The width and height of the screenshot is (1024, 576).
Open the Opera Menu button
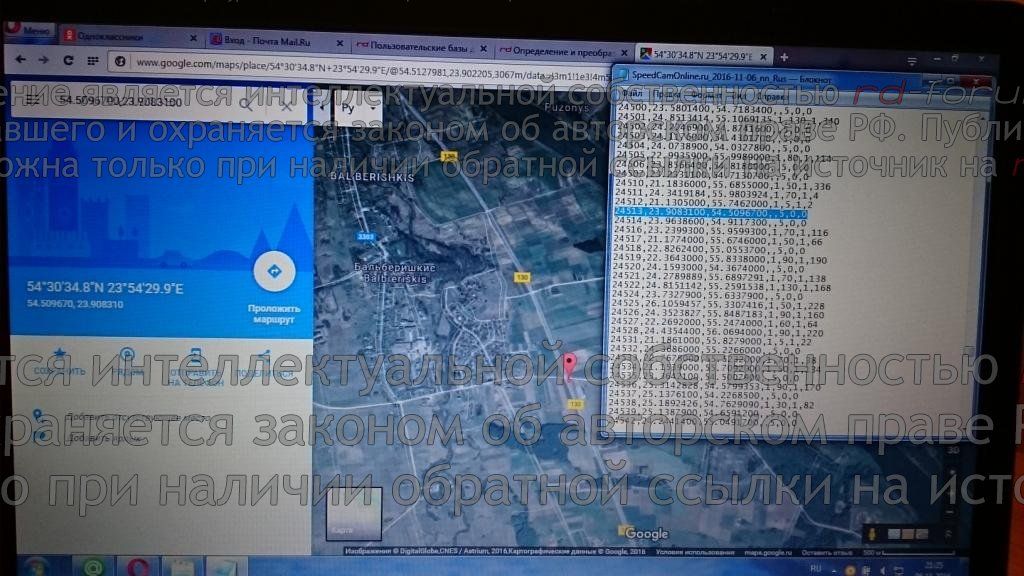tap(29, 31)
